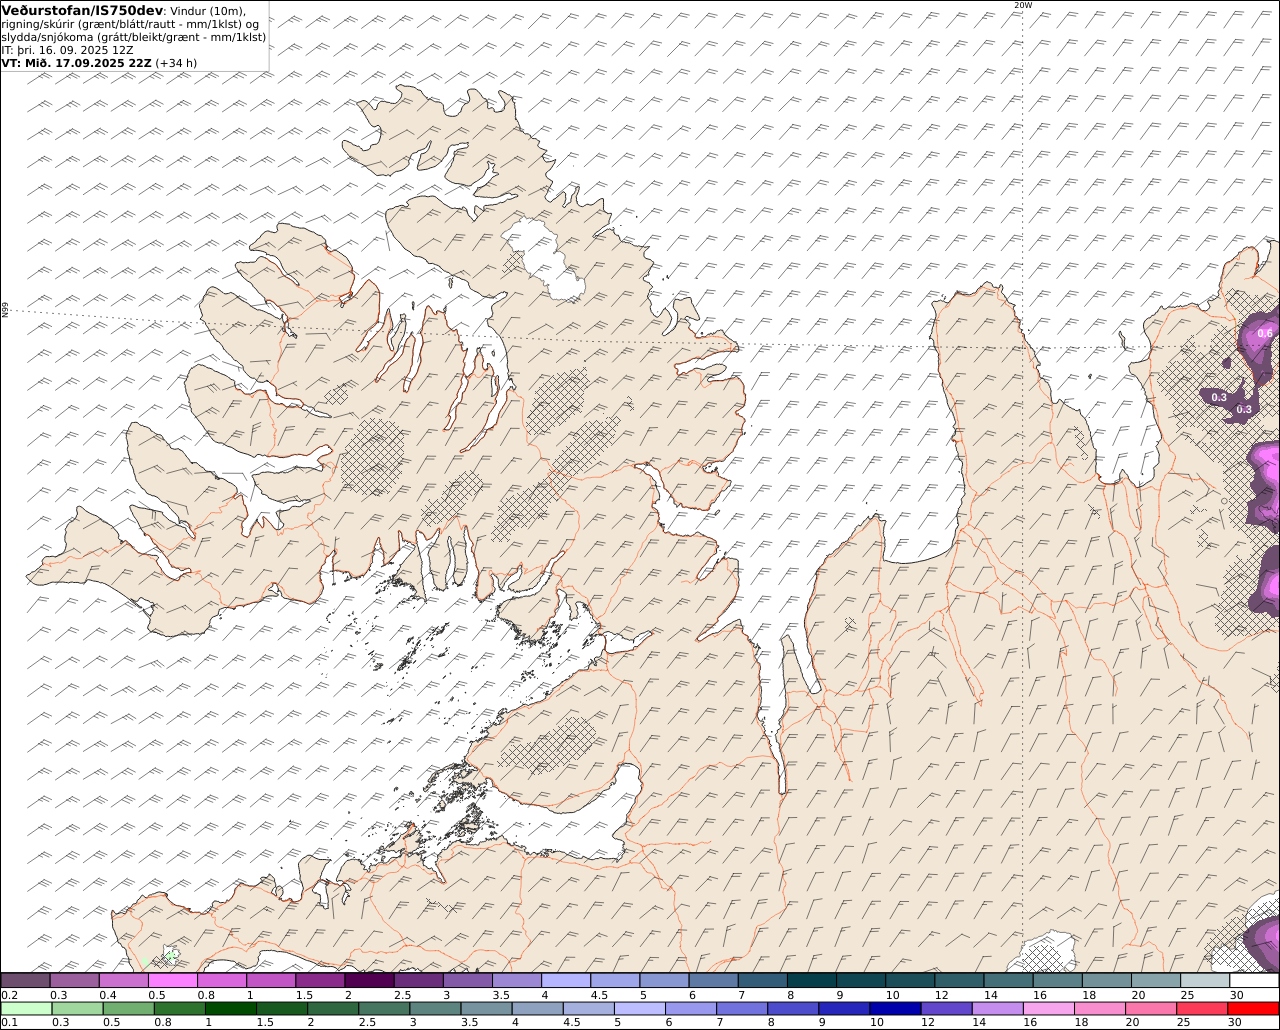This screenshot has height=1030, width=1280.
Task: Select the darkest teal swatch at snow value 8
Action: click(x=812, y=980)
